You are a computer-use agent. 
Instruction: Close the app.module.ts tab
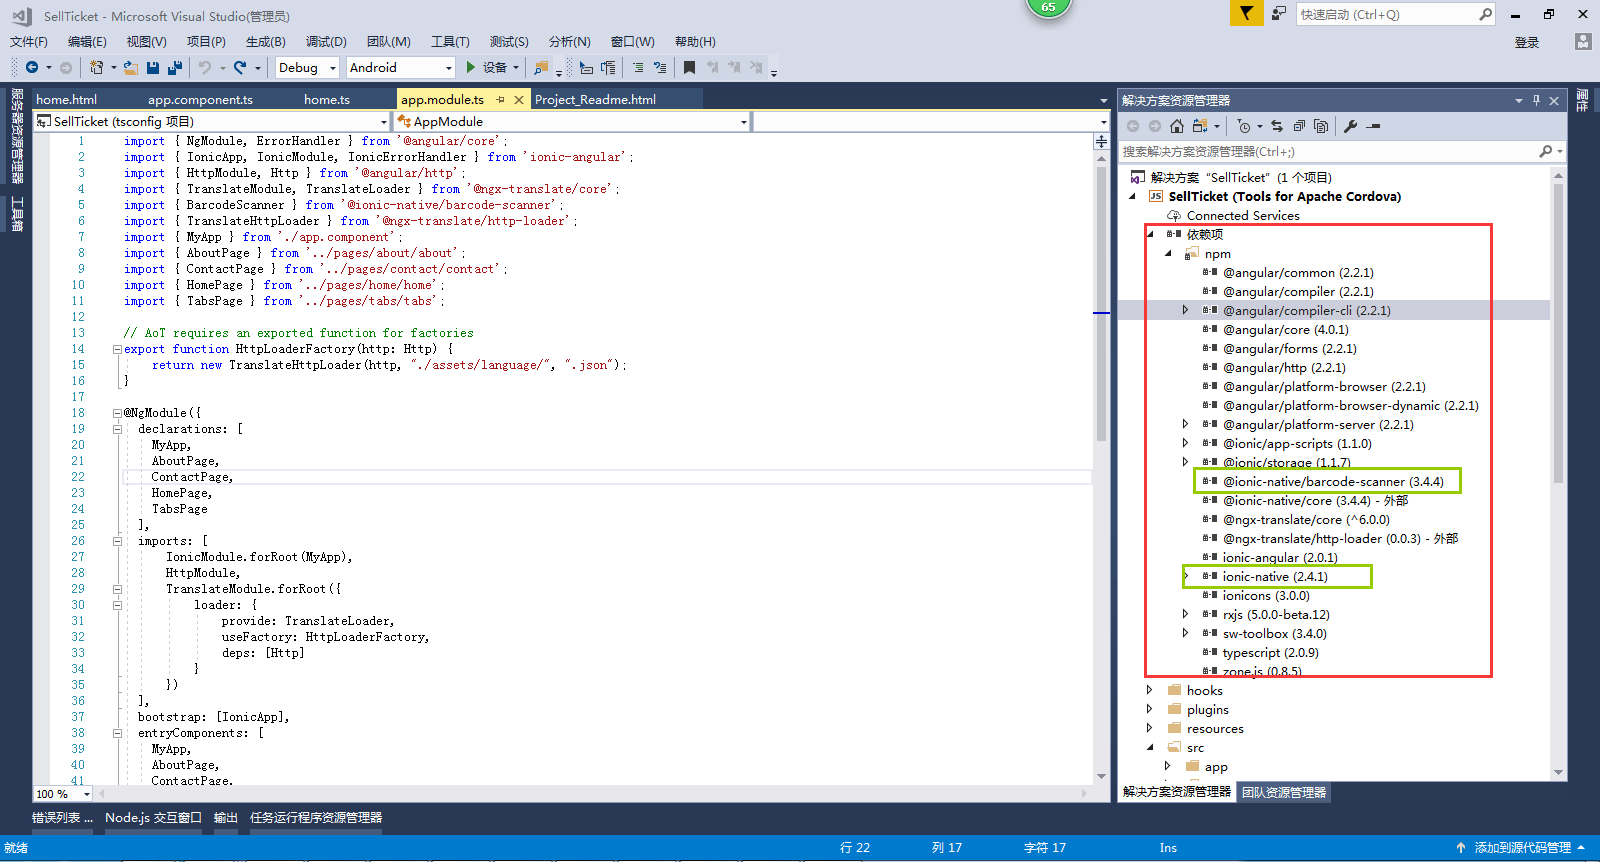pyautogui.click(x=519, y=99)
